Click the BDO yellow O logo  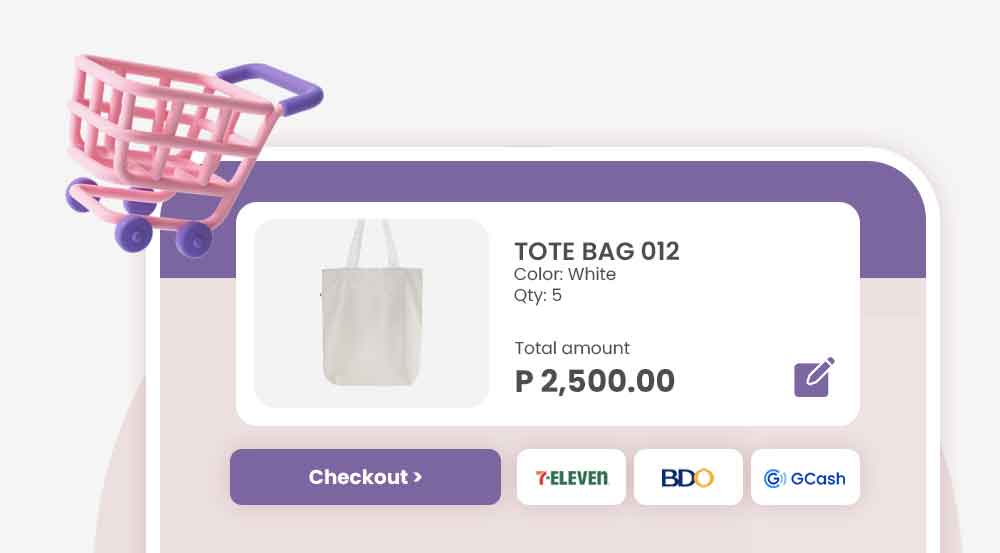(x=703, y=478)
